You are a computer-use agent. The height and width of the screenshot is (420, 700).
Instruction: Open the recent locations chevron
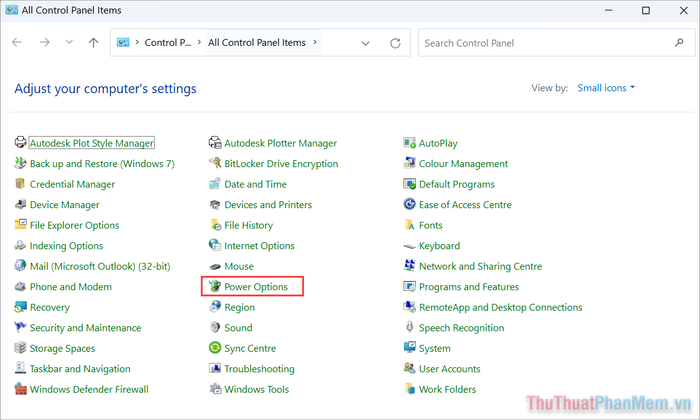tap(69, 42)
